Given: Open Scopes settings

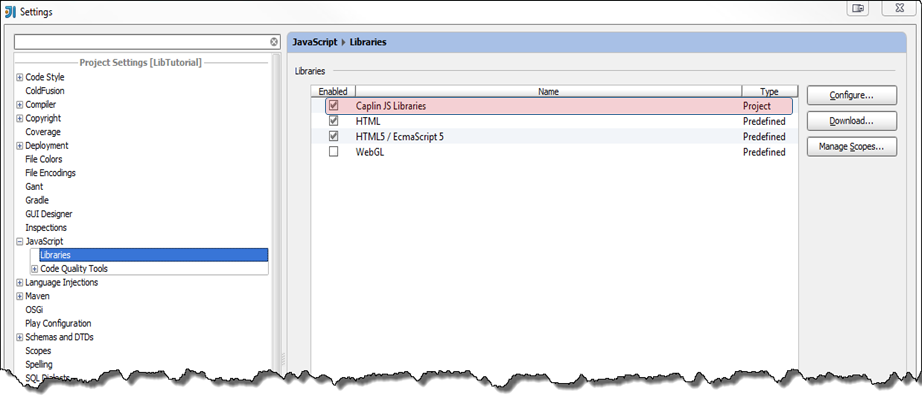Looking at the screenshot, I should 38,351.
